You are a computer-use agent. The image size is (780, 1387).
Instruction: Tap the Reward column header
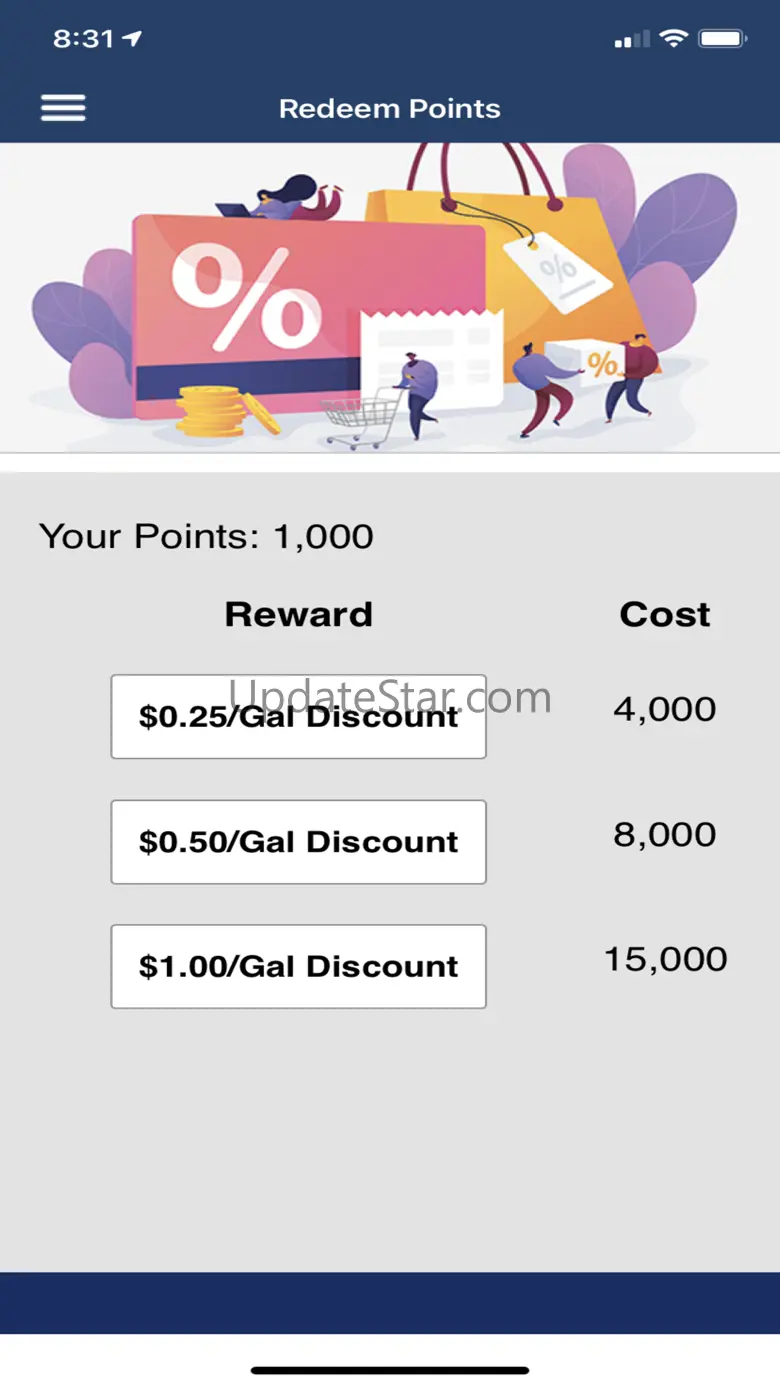[x=298, y=614]
